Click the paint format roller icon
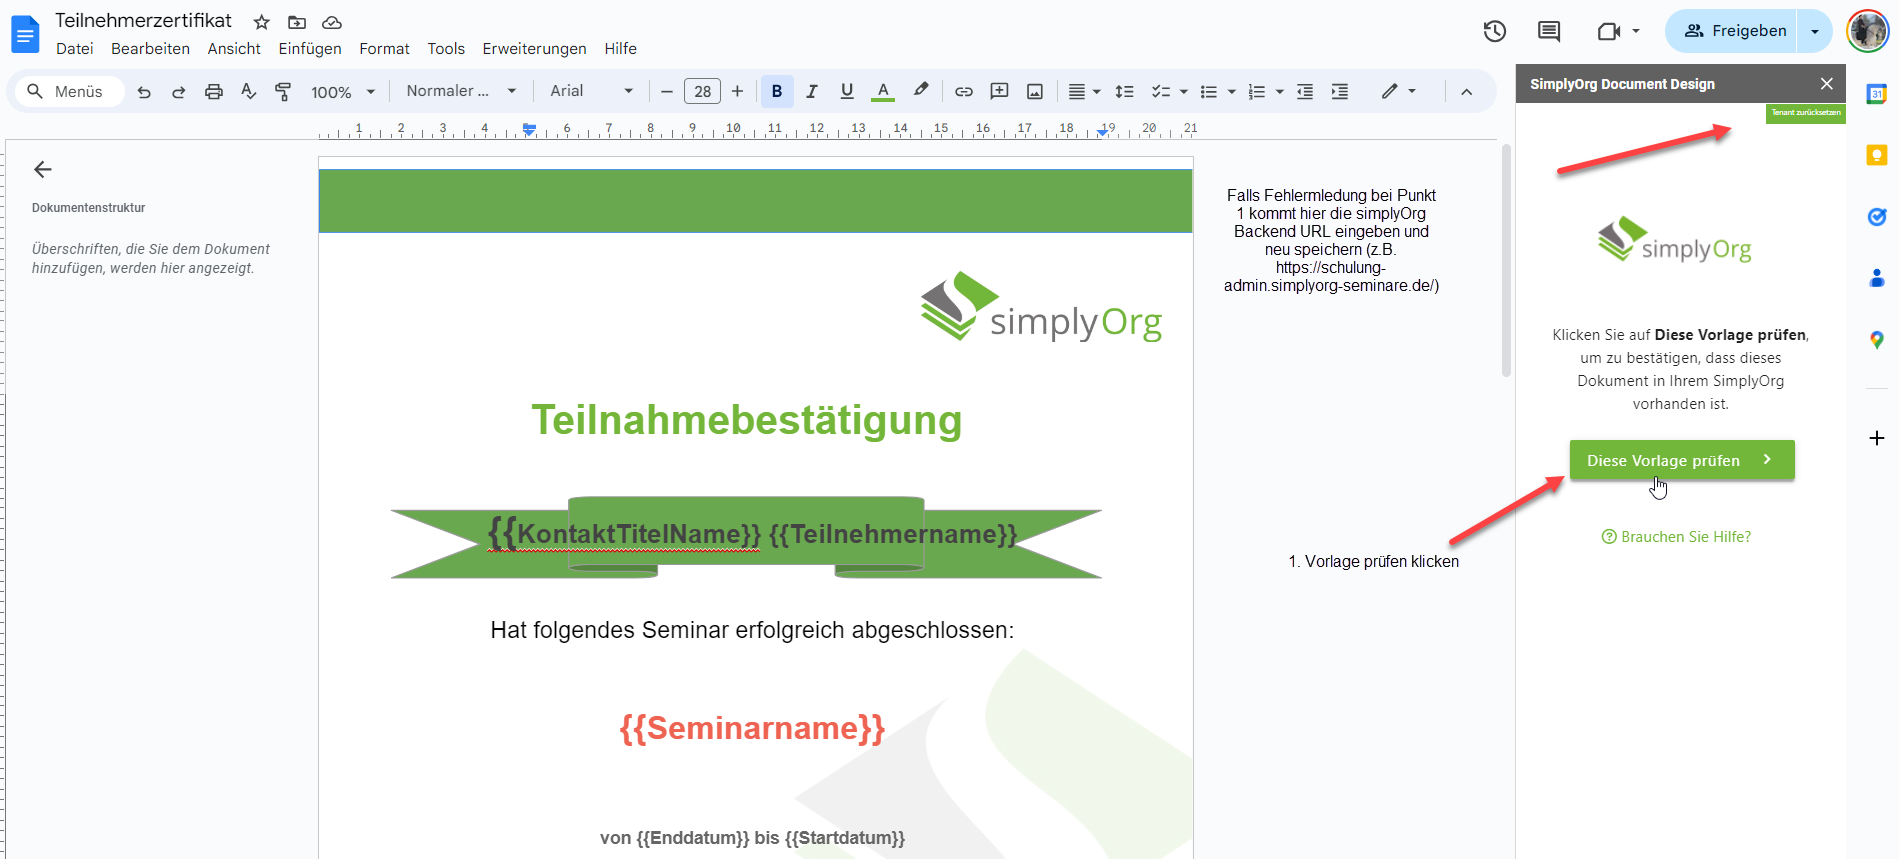Image resolution: width=1899 pixels, height=859 pixels. click(x=283, y=92)
